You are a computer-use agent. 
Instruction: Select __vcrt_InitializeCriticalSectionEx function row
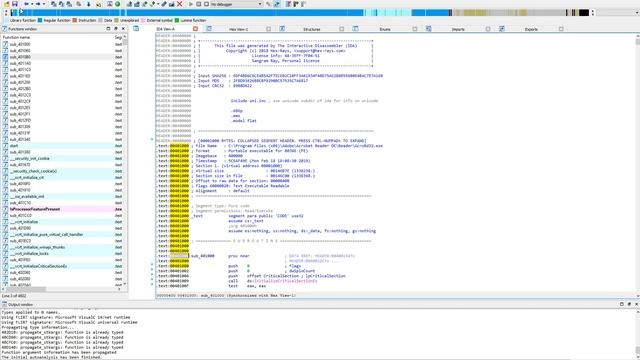pos(62,266)
